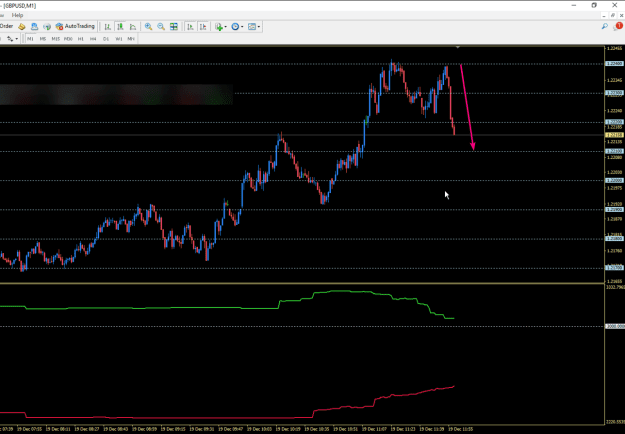Click the globe signals icon beside AutoTrading
Viewport: 625px width, 434px height.
[x=47, y=27]
